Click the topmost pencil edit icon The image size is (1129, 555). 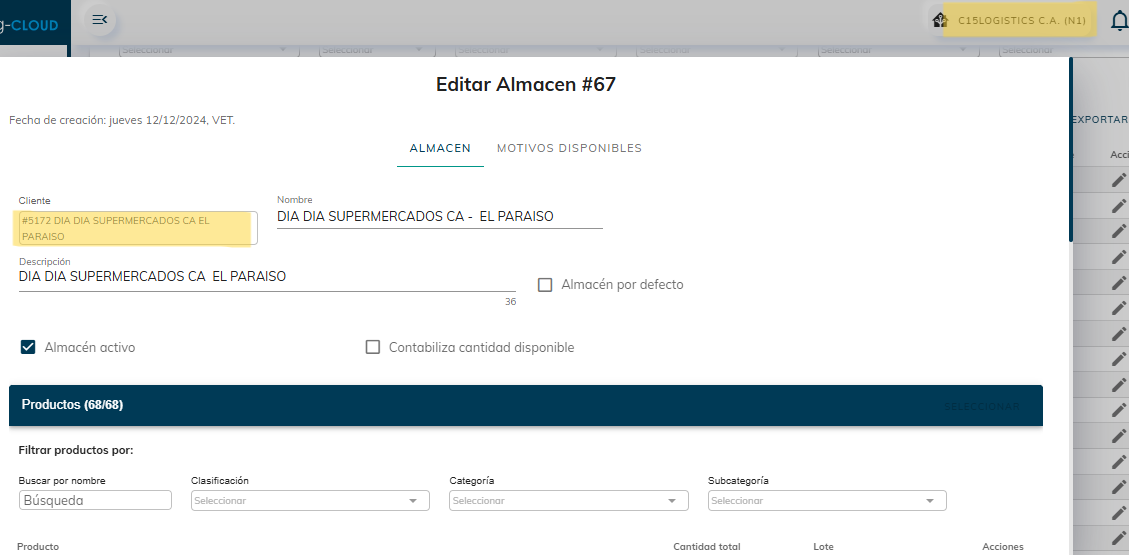coord(1119,180)
